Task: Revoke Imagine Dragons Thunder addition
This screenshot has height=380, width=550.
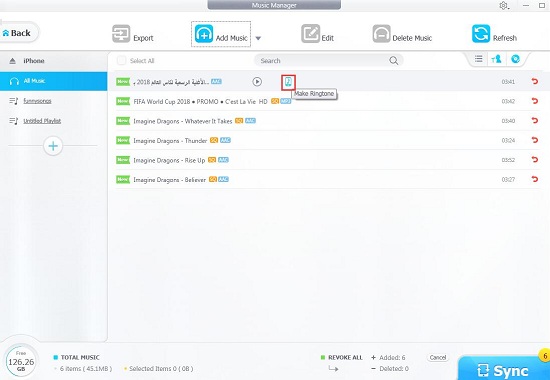Action: (x=534, y=140)
